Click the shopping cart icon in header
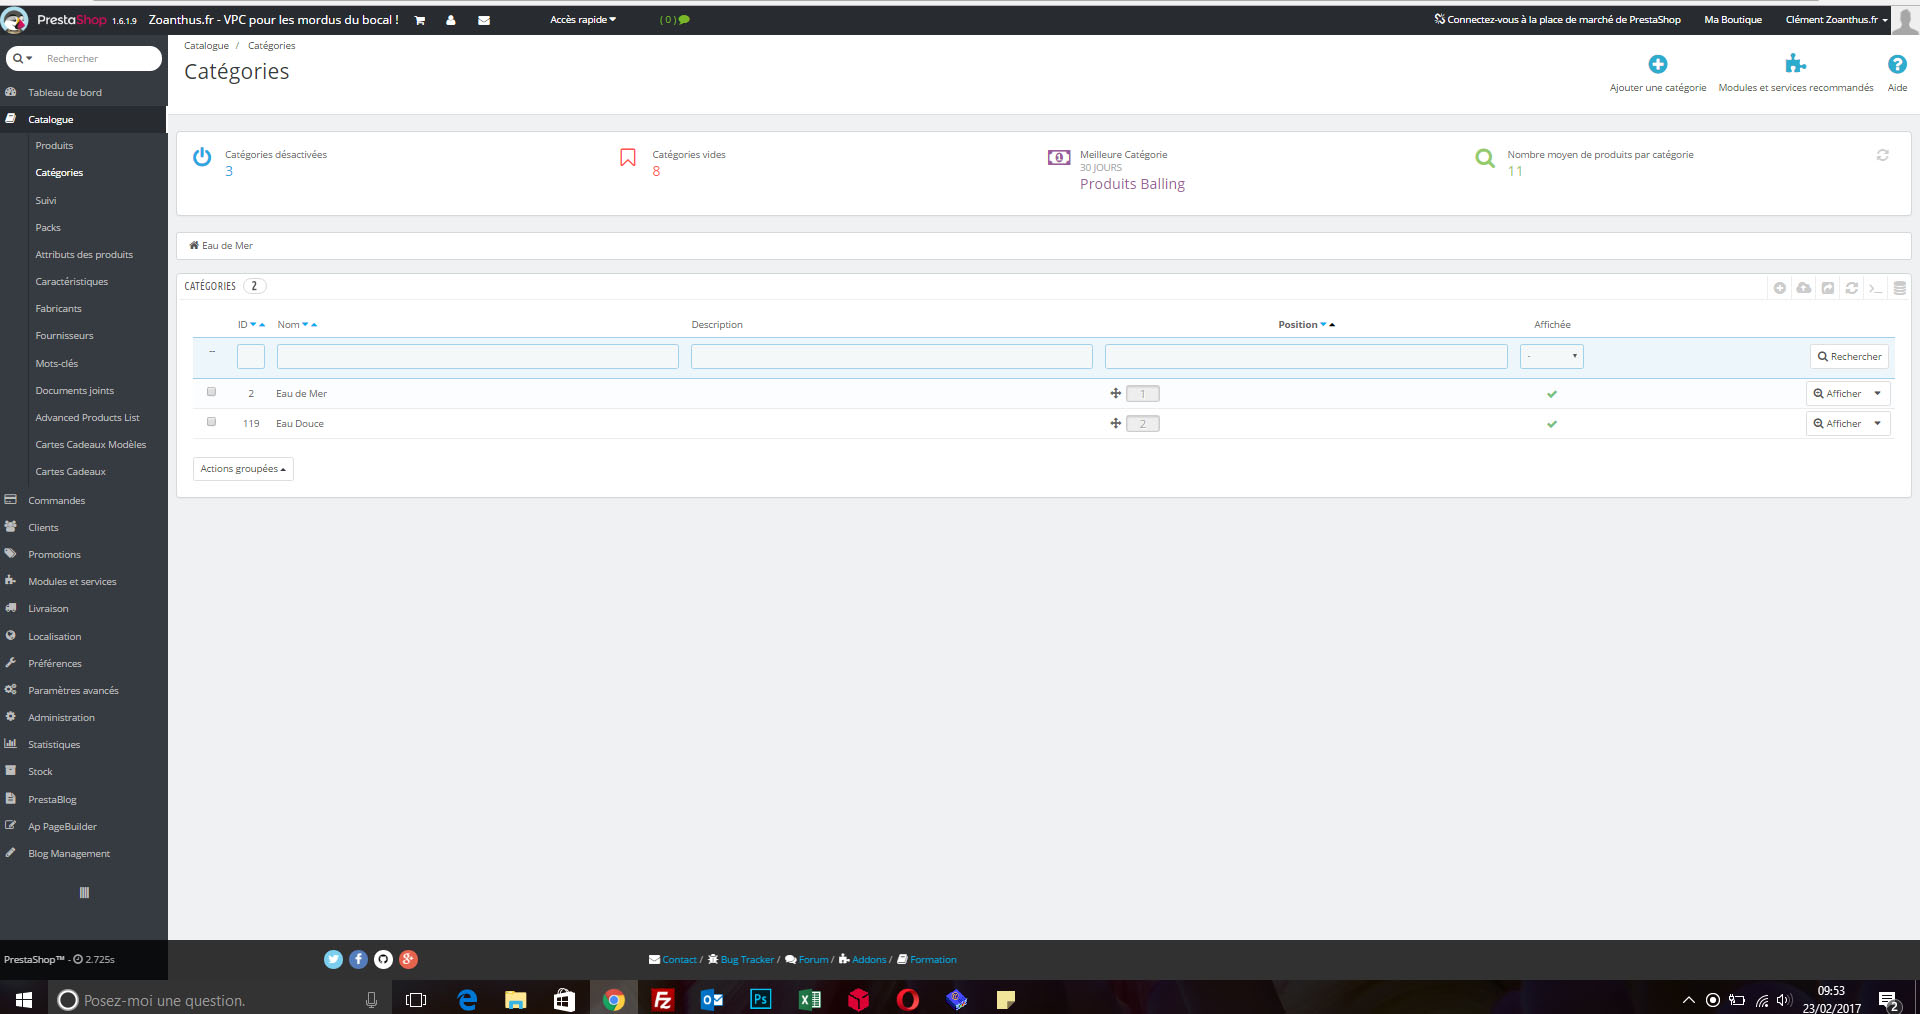This screenshot has width=1920, height=1014. [x=420, y=20]
